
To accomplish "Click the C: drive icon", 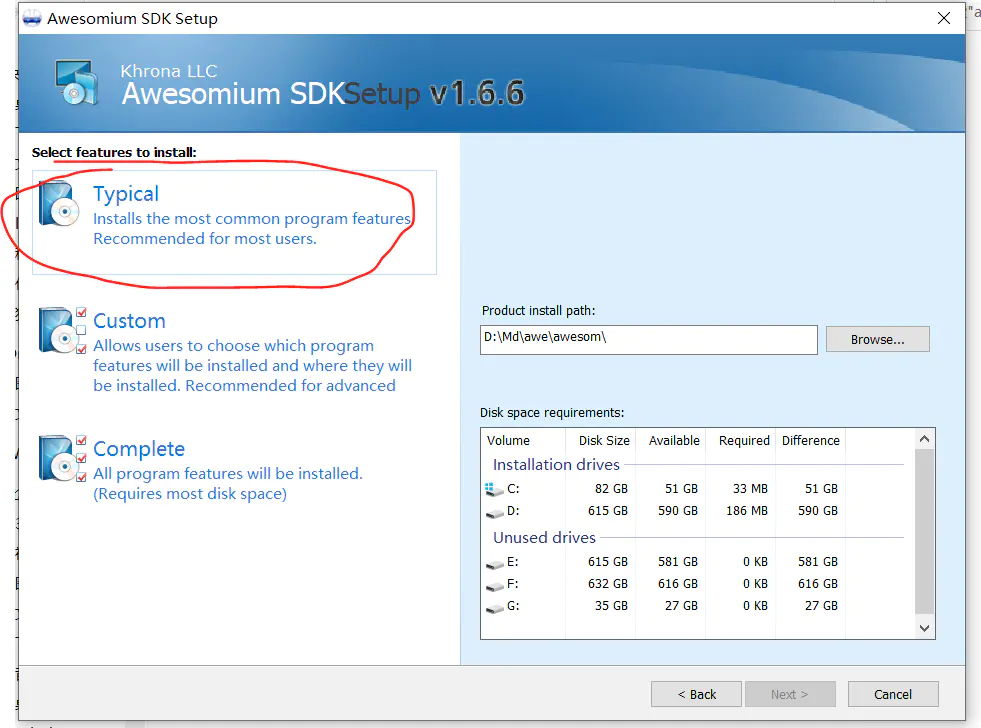I will point(495,491).
